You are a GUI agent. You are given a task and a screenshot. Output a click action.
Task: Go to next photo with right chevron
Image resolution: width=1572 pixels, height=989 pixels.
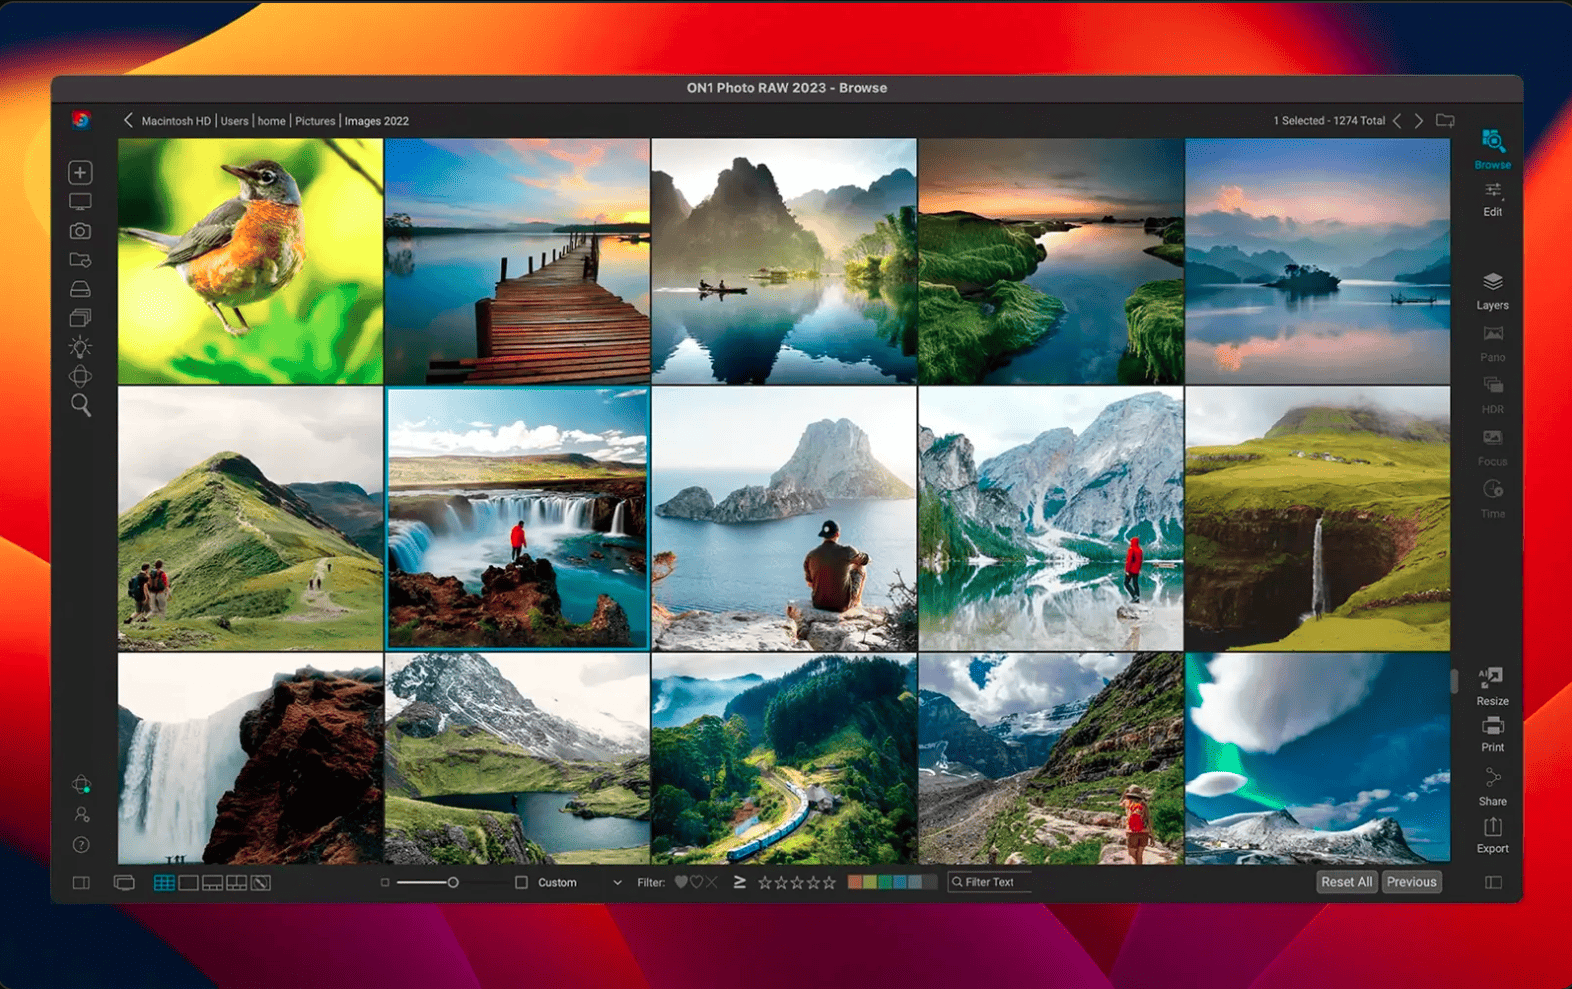point(1419,121)
